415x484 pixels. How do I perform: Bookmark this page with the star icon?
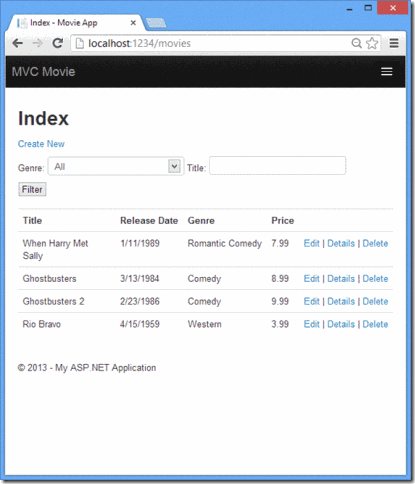pos(372,43)
